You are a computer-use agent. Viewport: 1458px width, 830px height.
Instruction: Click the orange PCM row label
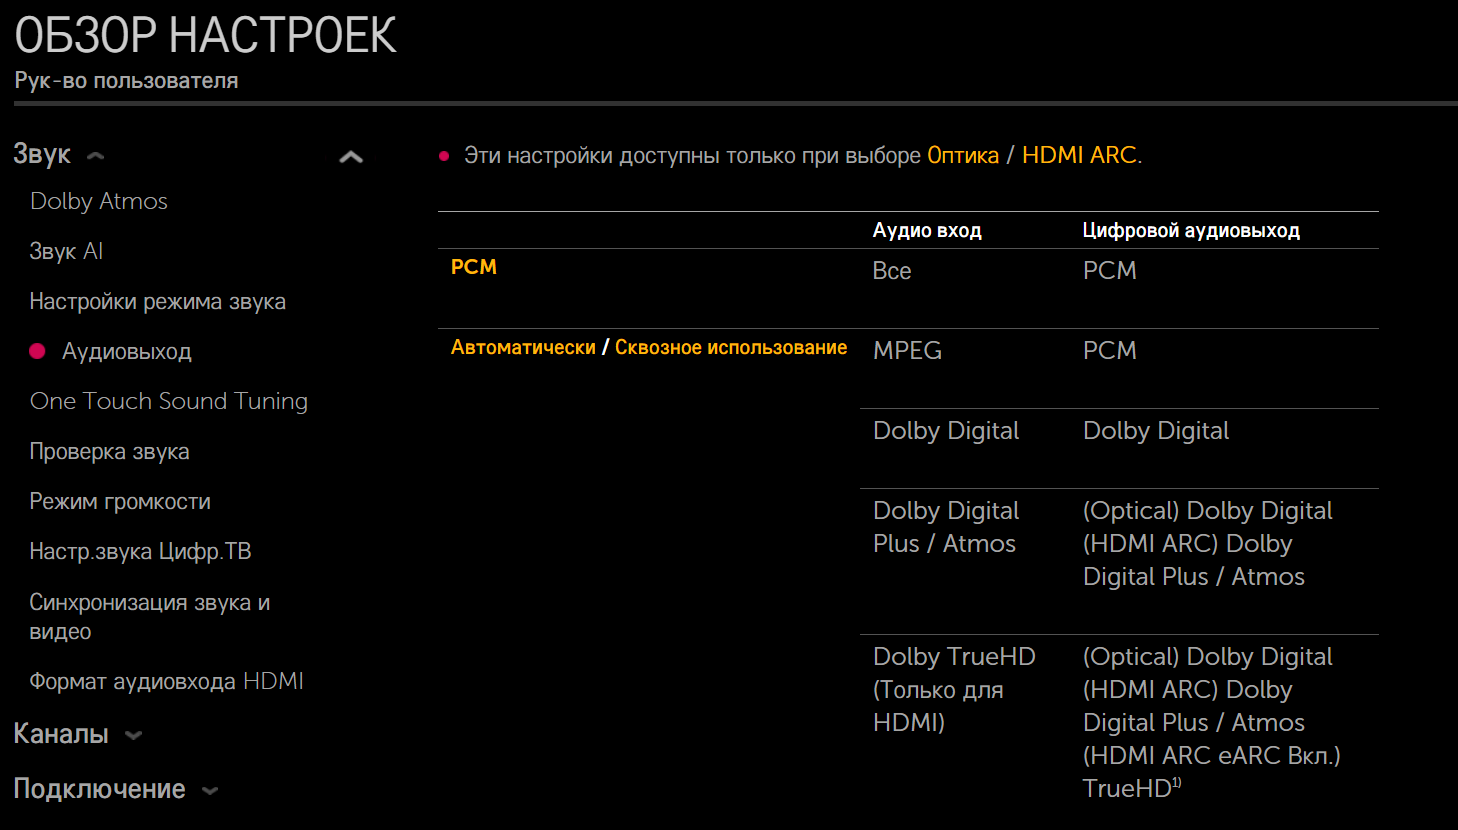(474, 267)
